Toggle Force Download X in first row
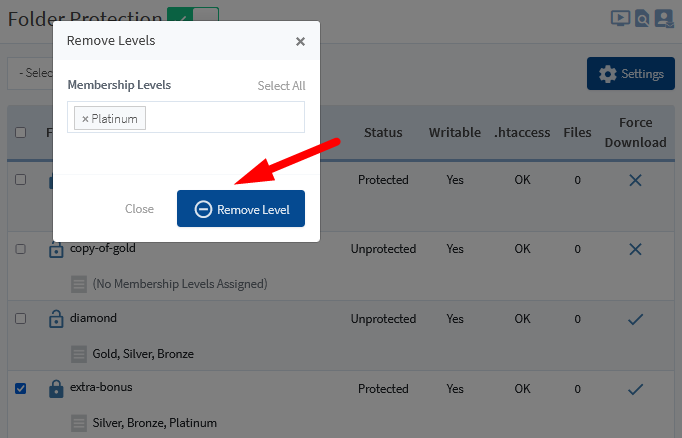Viewport: 682px width, 438px height. [635, 180]
